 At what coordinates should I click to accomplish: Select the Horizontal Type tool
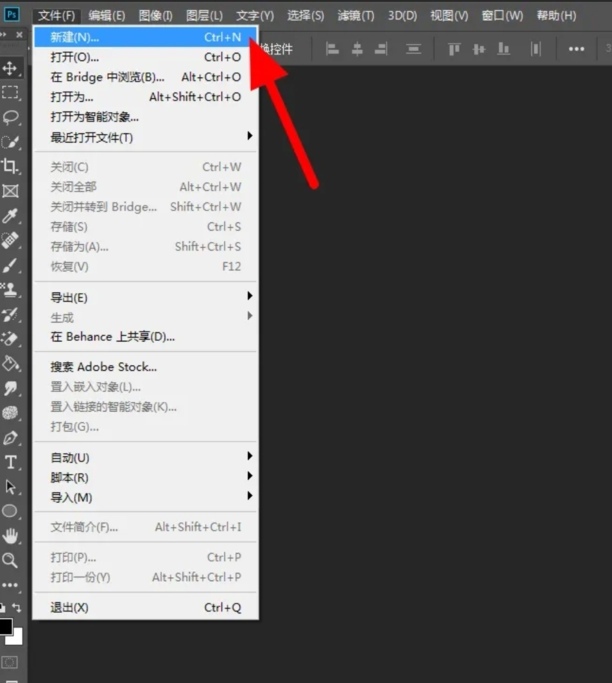[11, 462]
